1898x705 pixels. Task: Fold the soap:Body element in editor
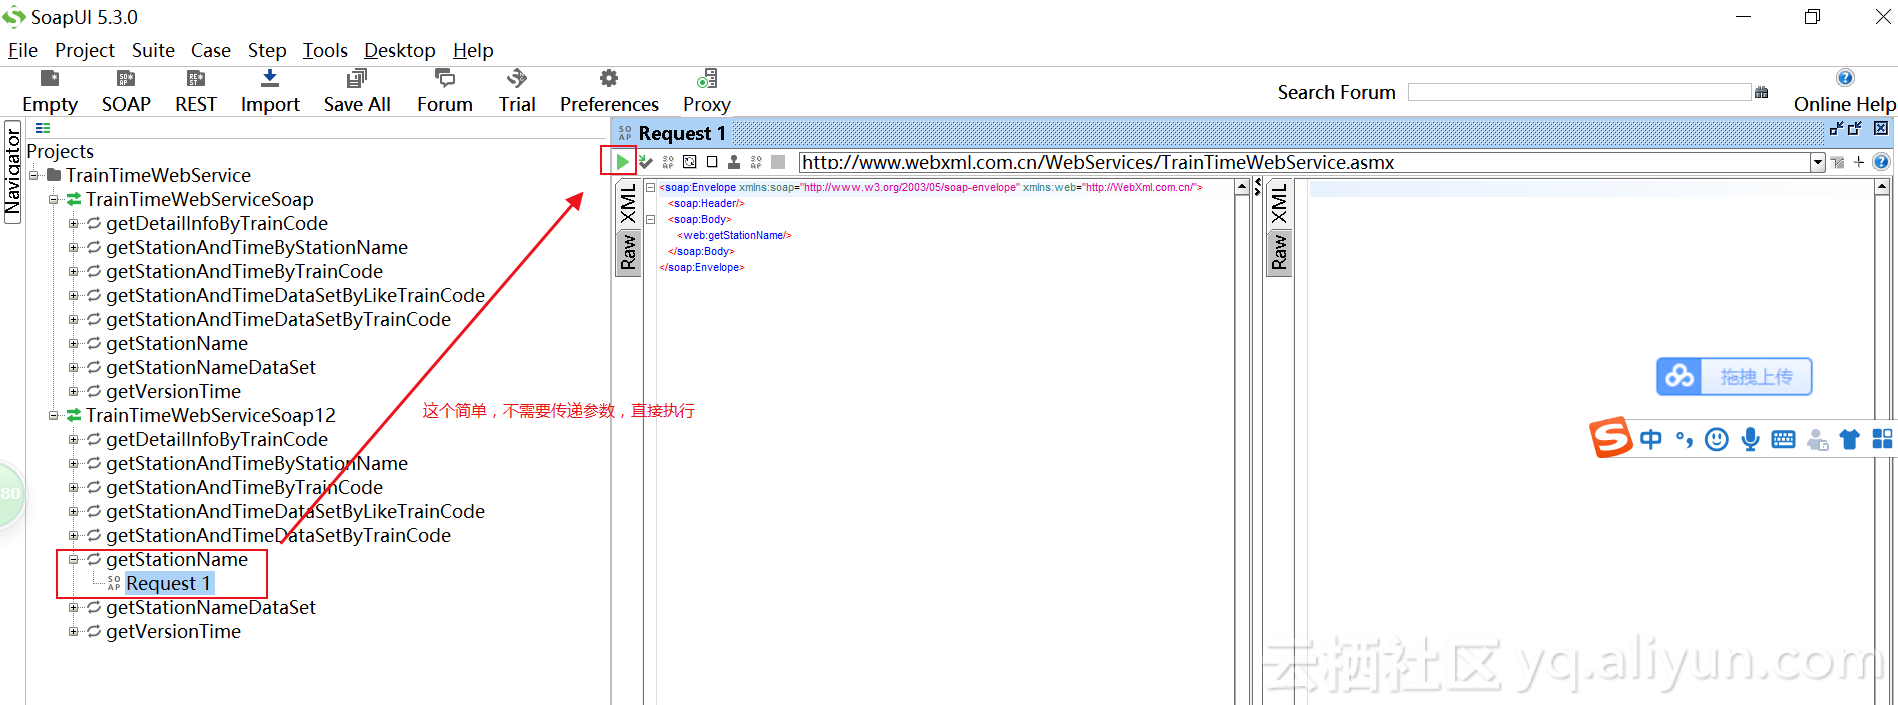[x=650, y=219]
